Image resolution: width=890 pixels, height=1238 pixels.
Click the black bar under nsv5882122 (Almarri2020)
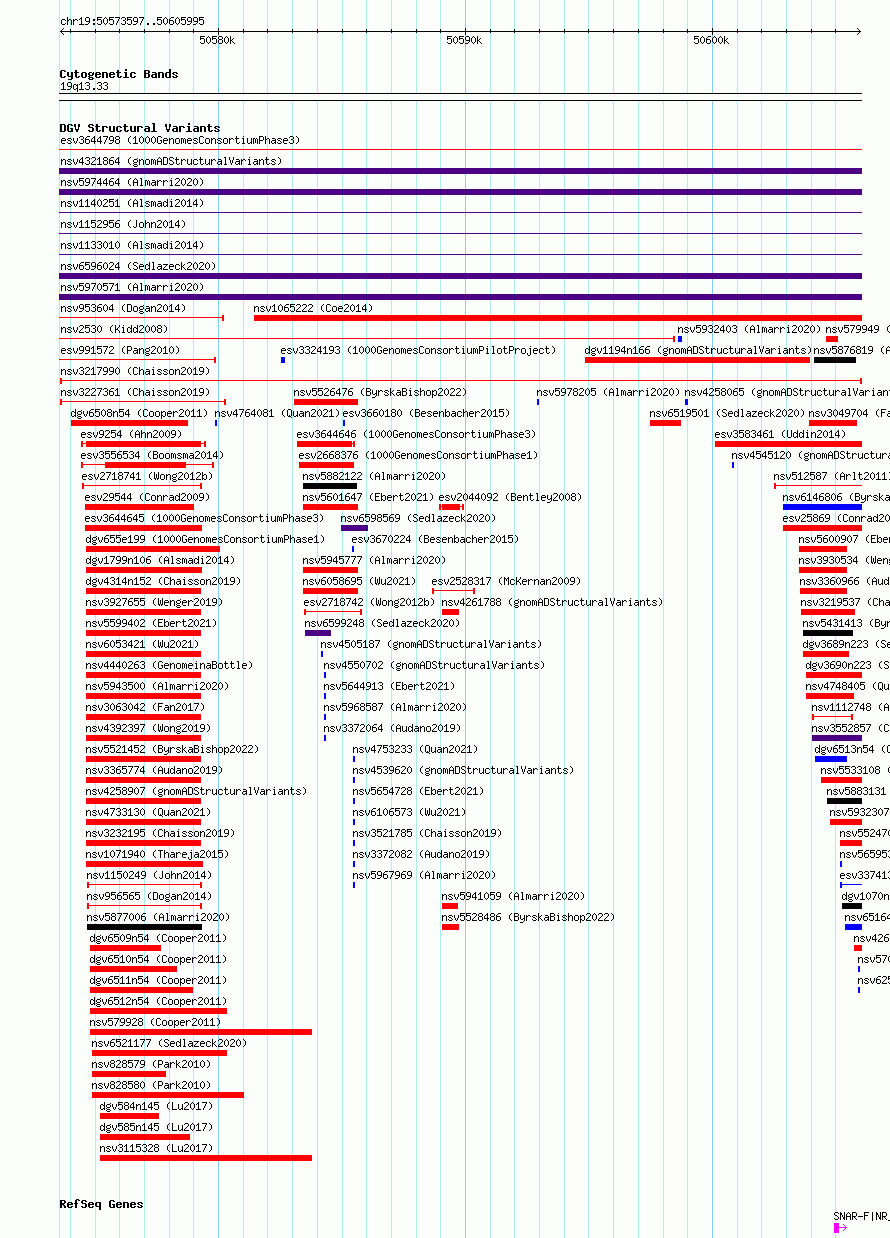tap(330, 486)
